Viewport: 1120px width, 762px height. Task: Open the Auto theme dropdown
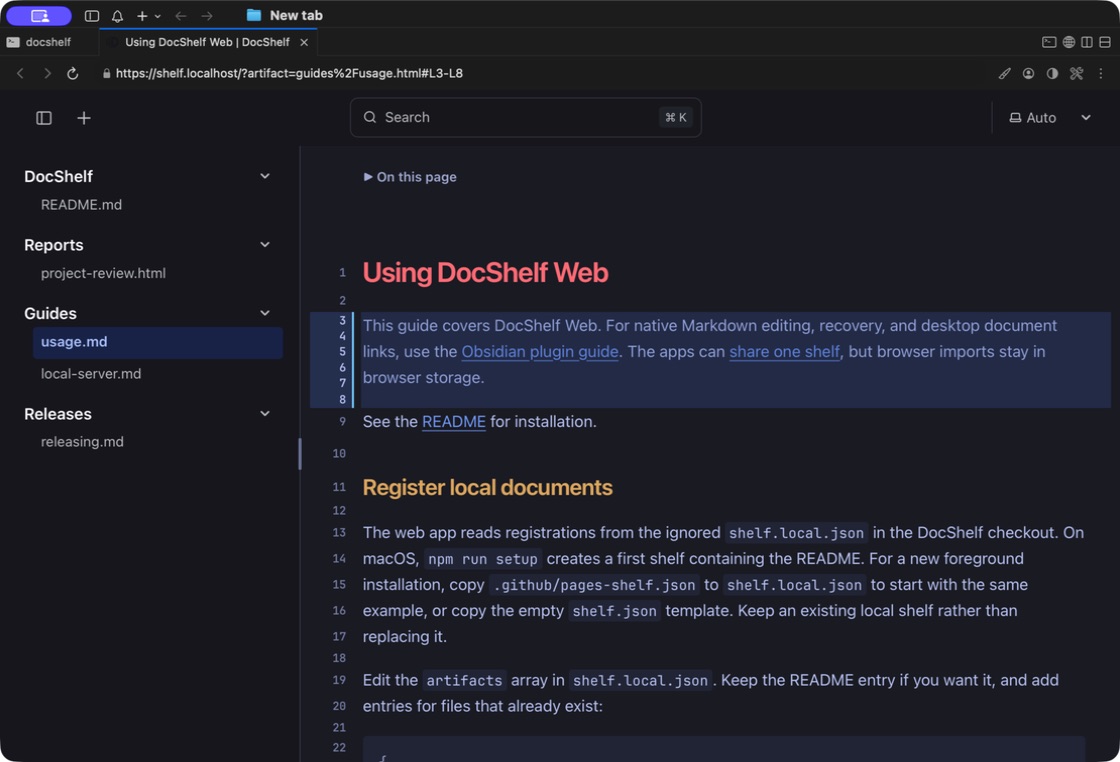click(x=1050, y=118)
